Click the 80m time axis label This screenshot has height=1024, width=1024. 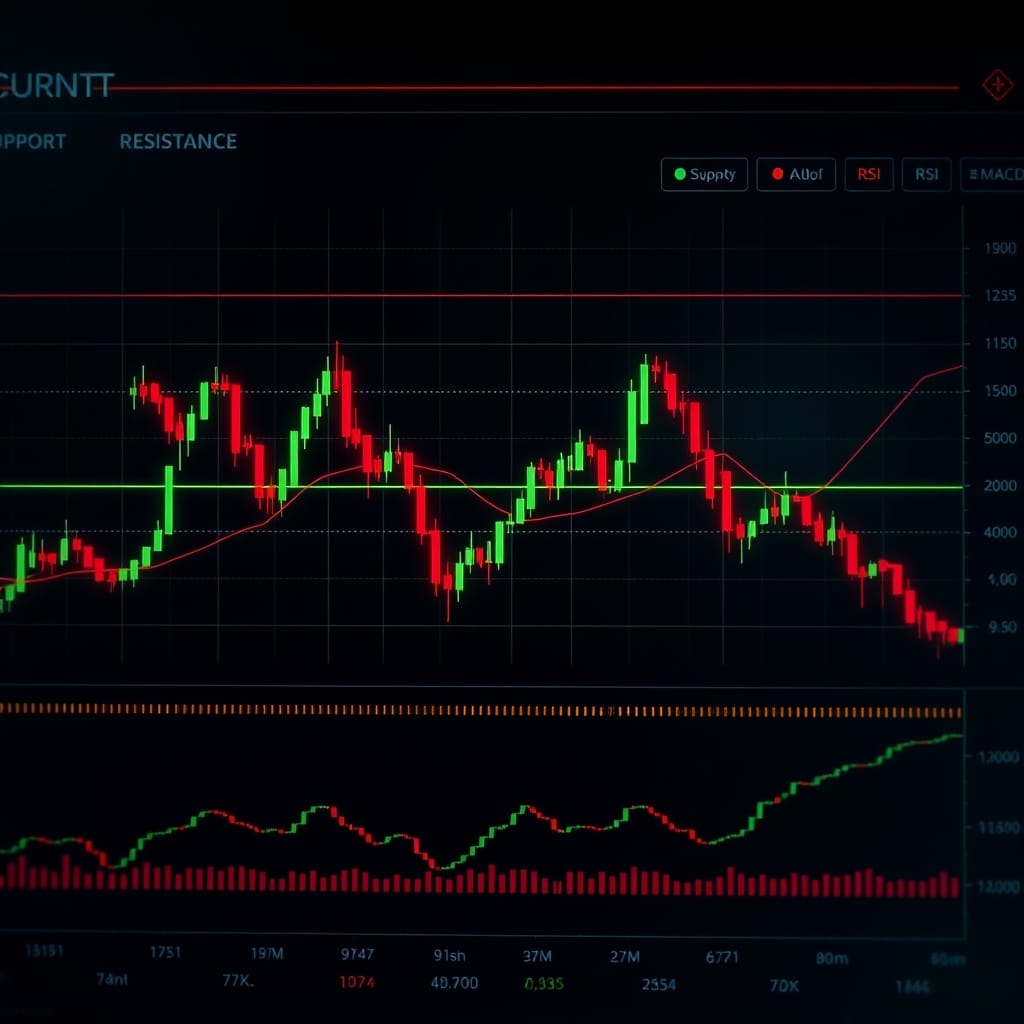(x=831, y=958)
